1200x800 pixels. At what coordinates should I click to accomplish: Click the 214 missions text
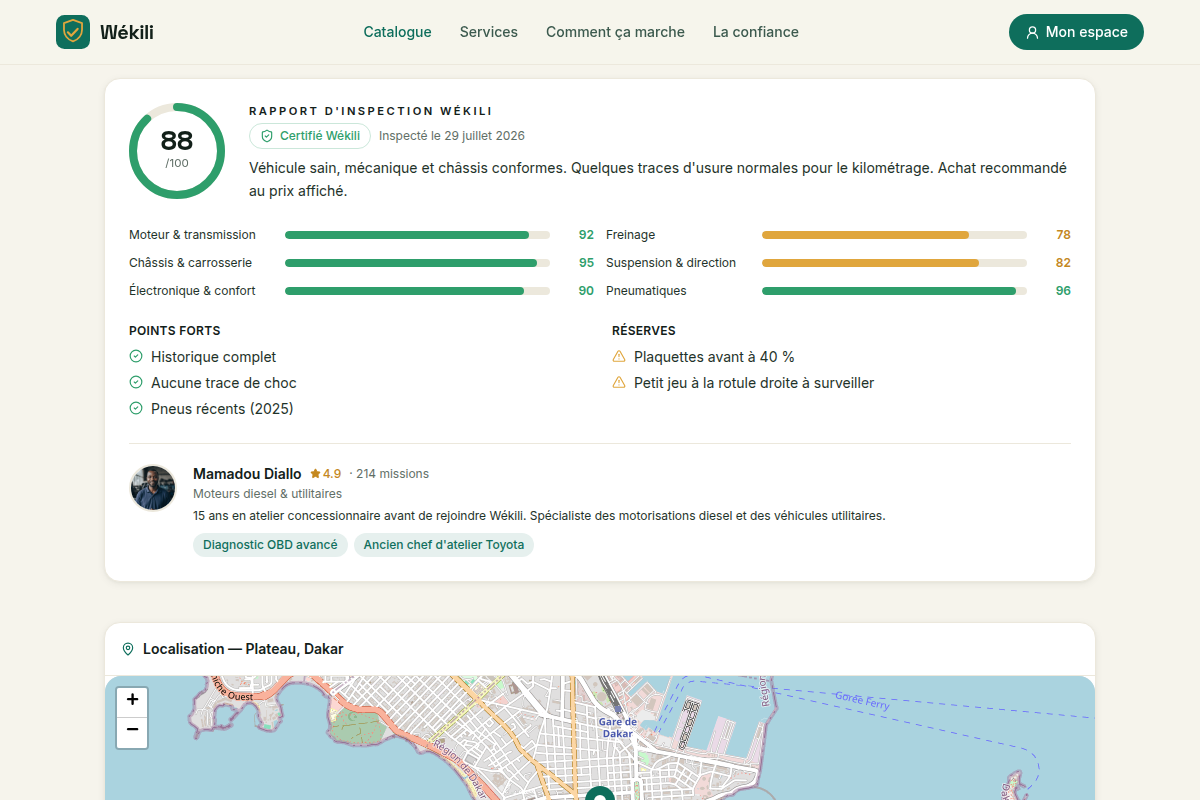(x=392, y=474)
